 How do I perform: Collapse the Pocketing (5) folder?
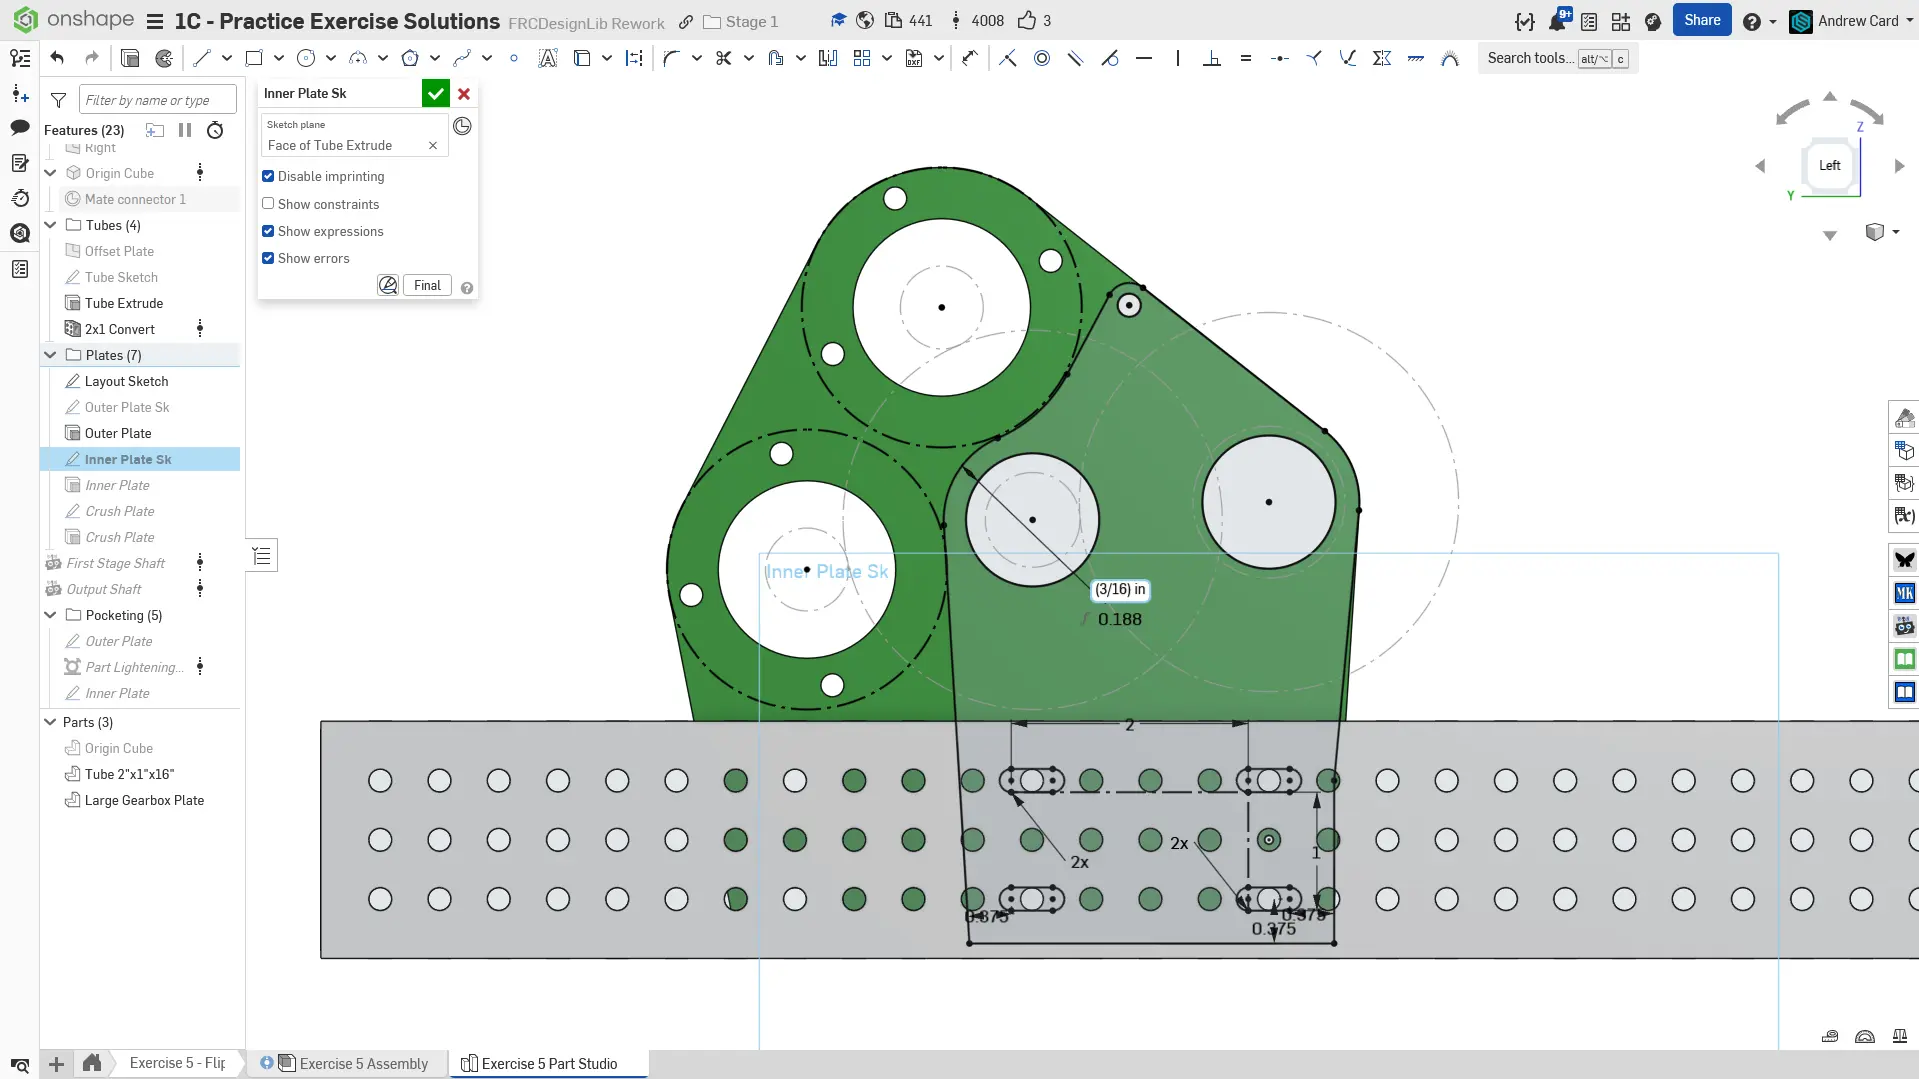pos(50,615)
